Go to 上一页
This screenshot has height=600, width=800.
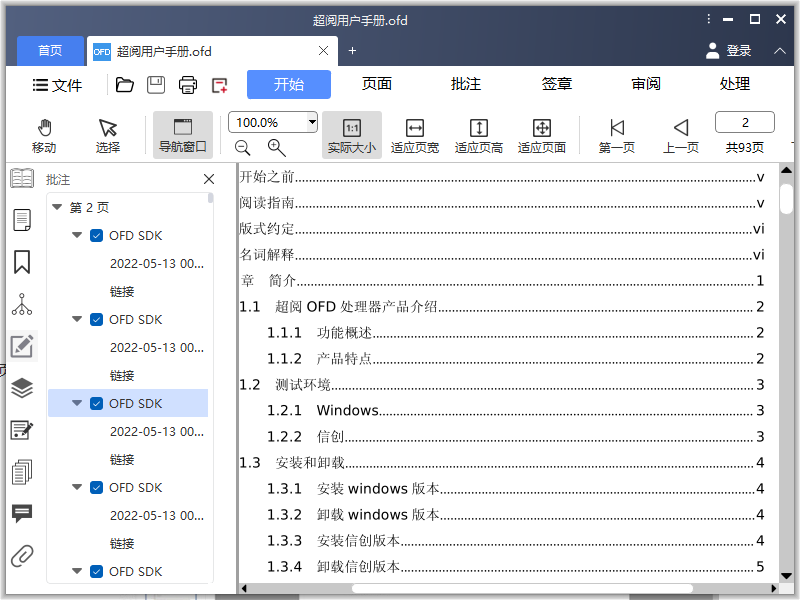click(681, 136)
